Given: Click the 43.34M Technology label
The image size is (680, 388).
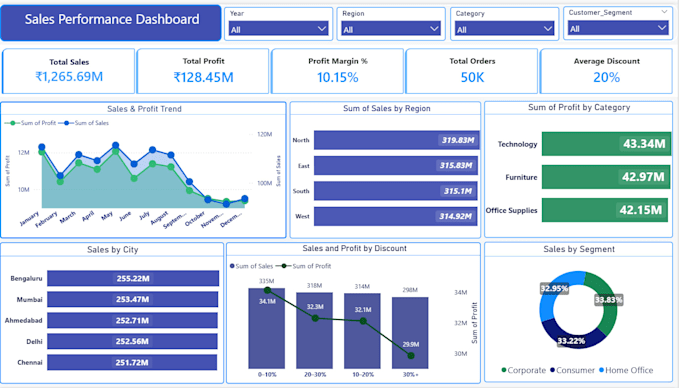Looking at the screenshot, I should click(644, 144).
